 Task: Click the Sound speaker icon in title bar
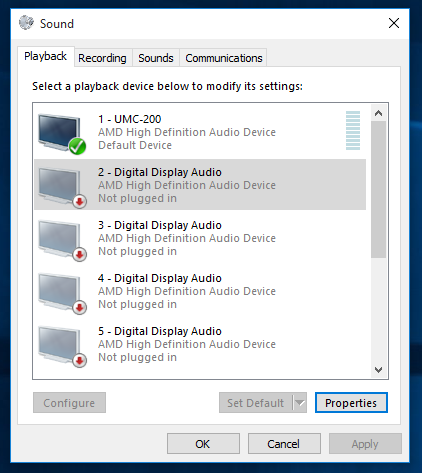pyautogui.click(x=26, y=23)
